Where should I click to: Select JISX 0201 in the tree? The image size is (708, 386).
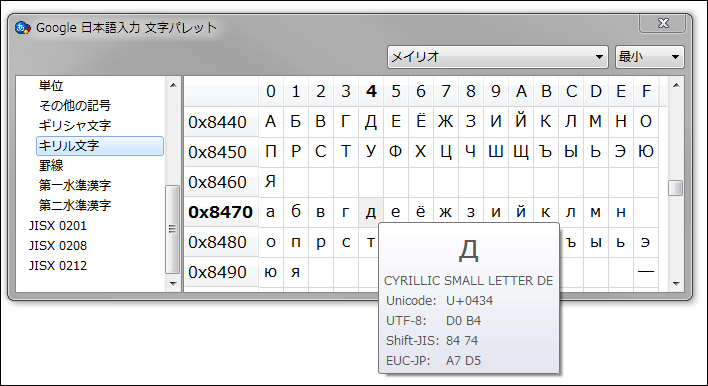(57, 225)
